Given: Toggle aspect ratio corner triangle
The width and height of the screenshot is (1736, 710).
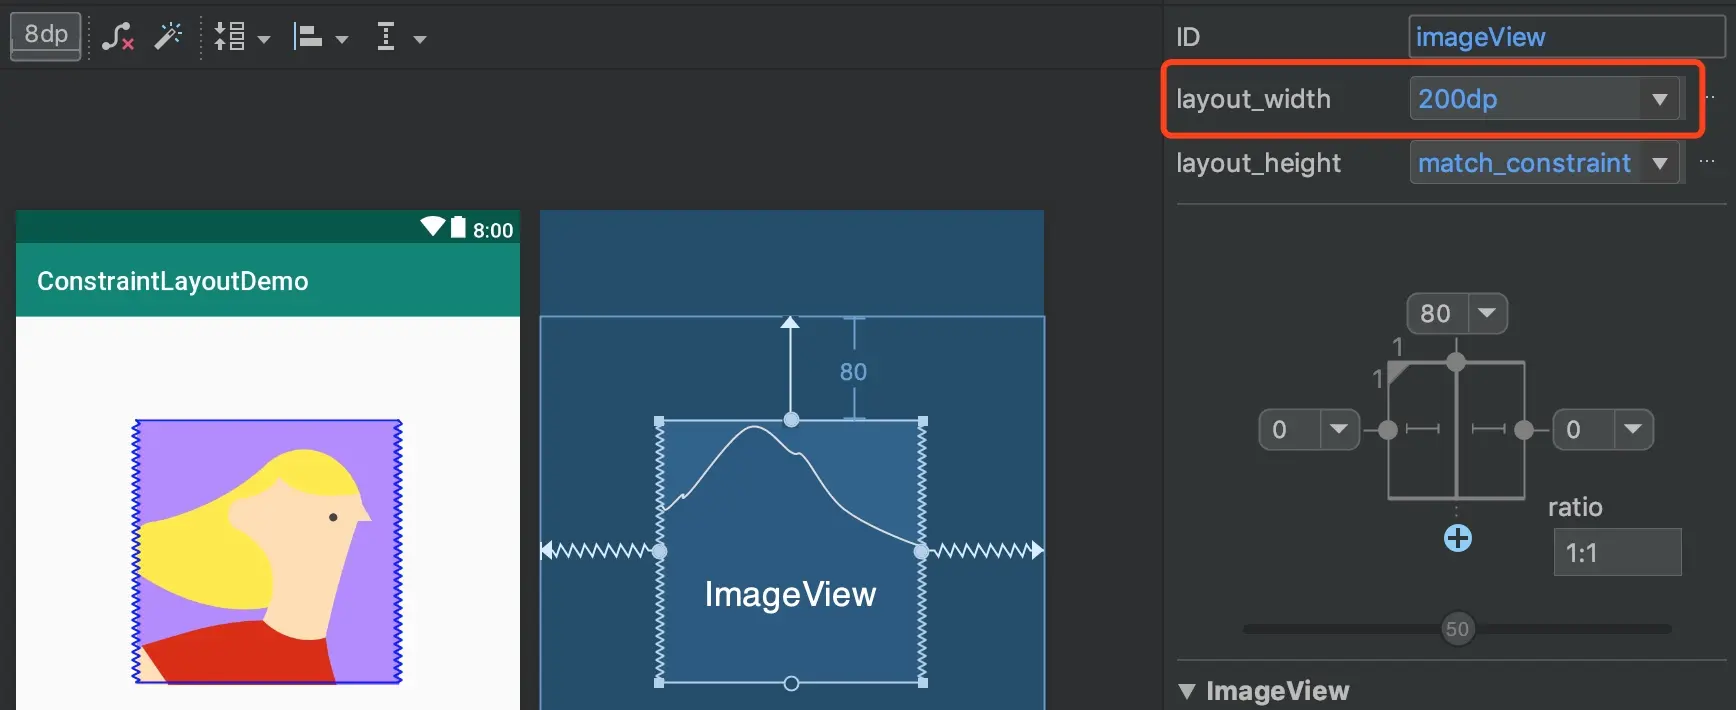Looking at the screenshot, I should [x=1398, y=373].
